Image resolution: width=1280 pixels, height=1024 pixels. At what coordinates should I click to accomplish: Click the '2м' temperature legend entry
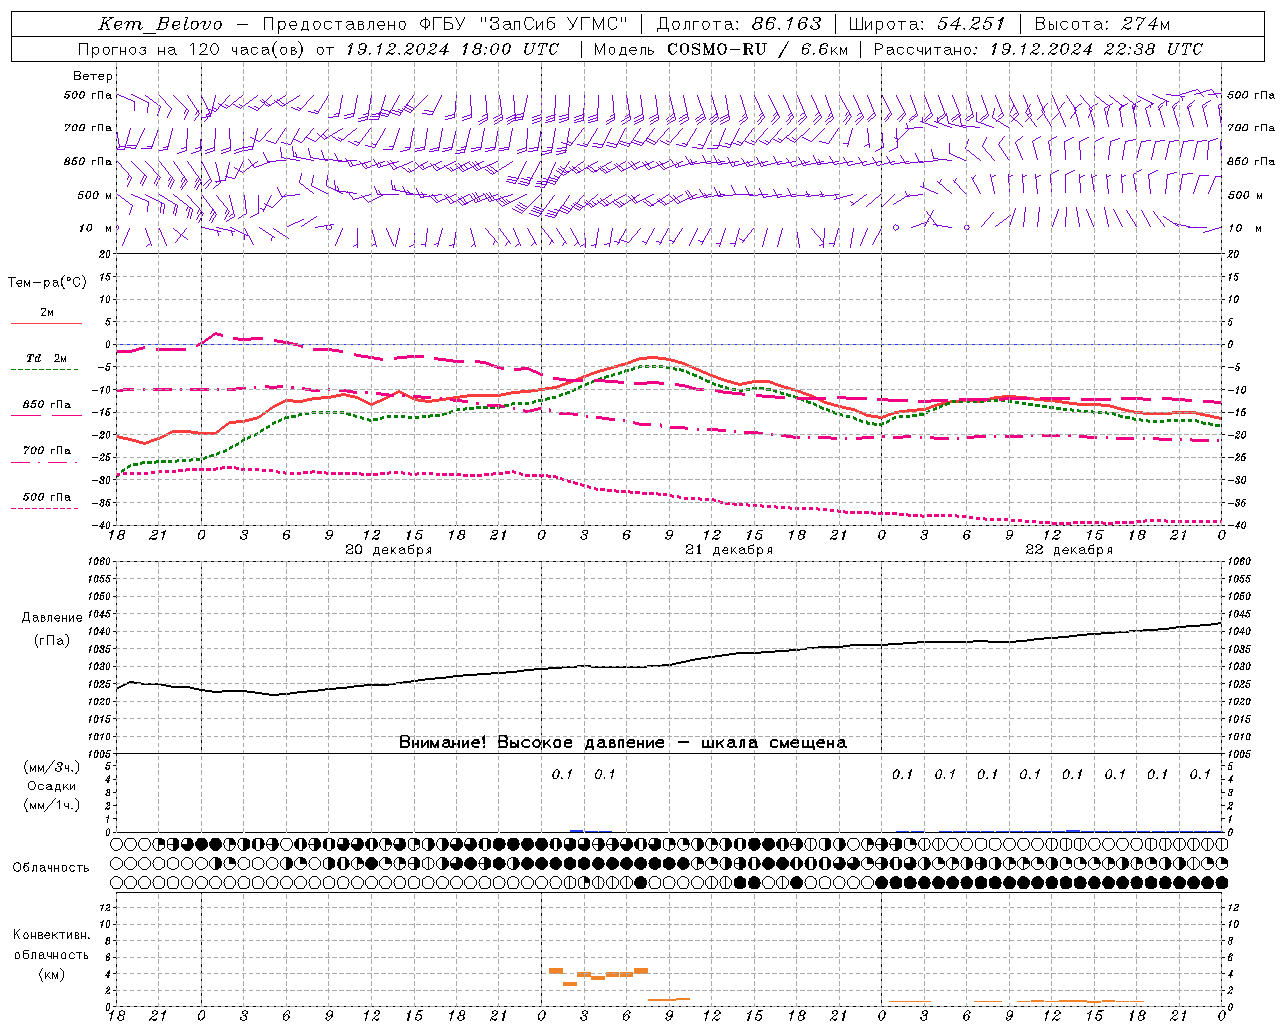[47, 313]
